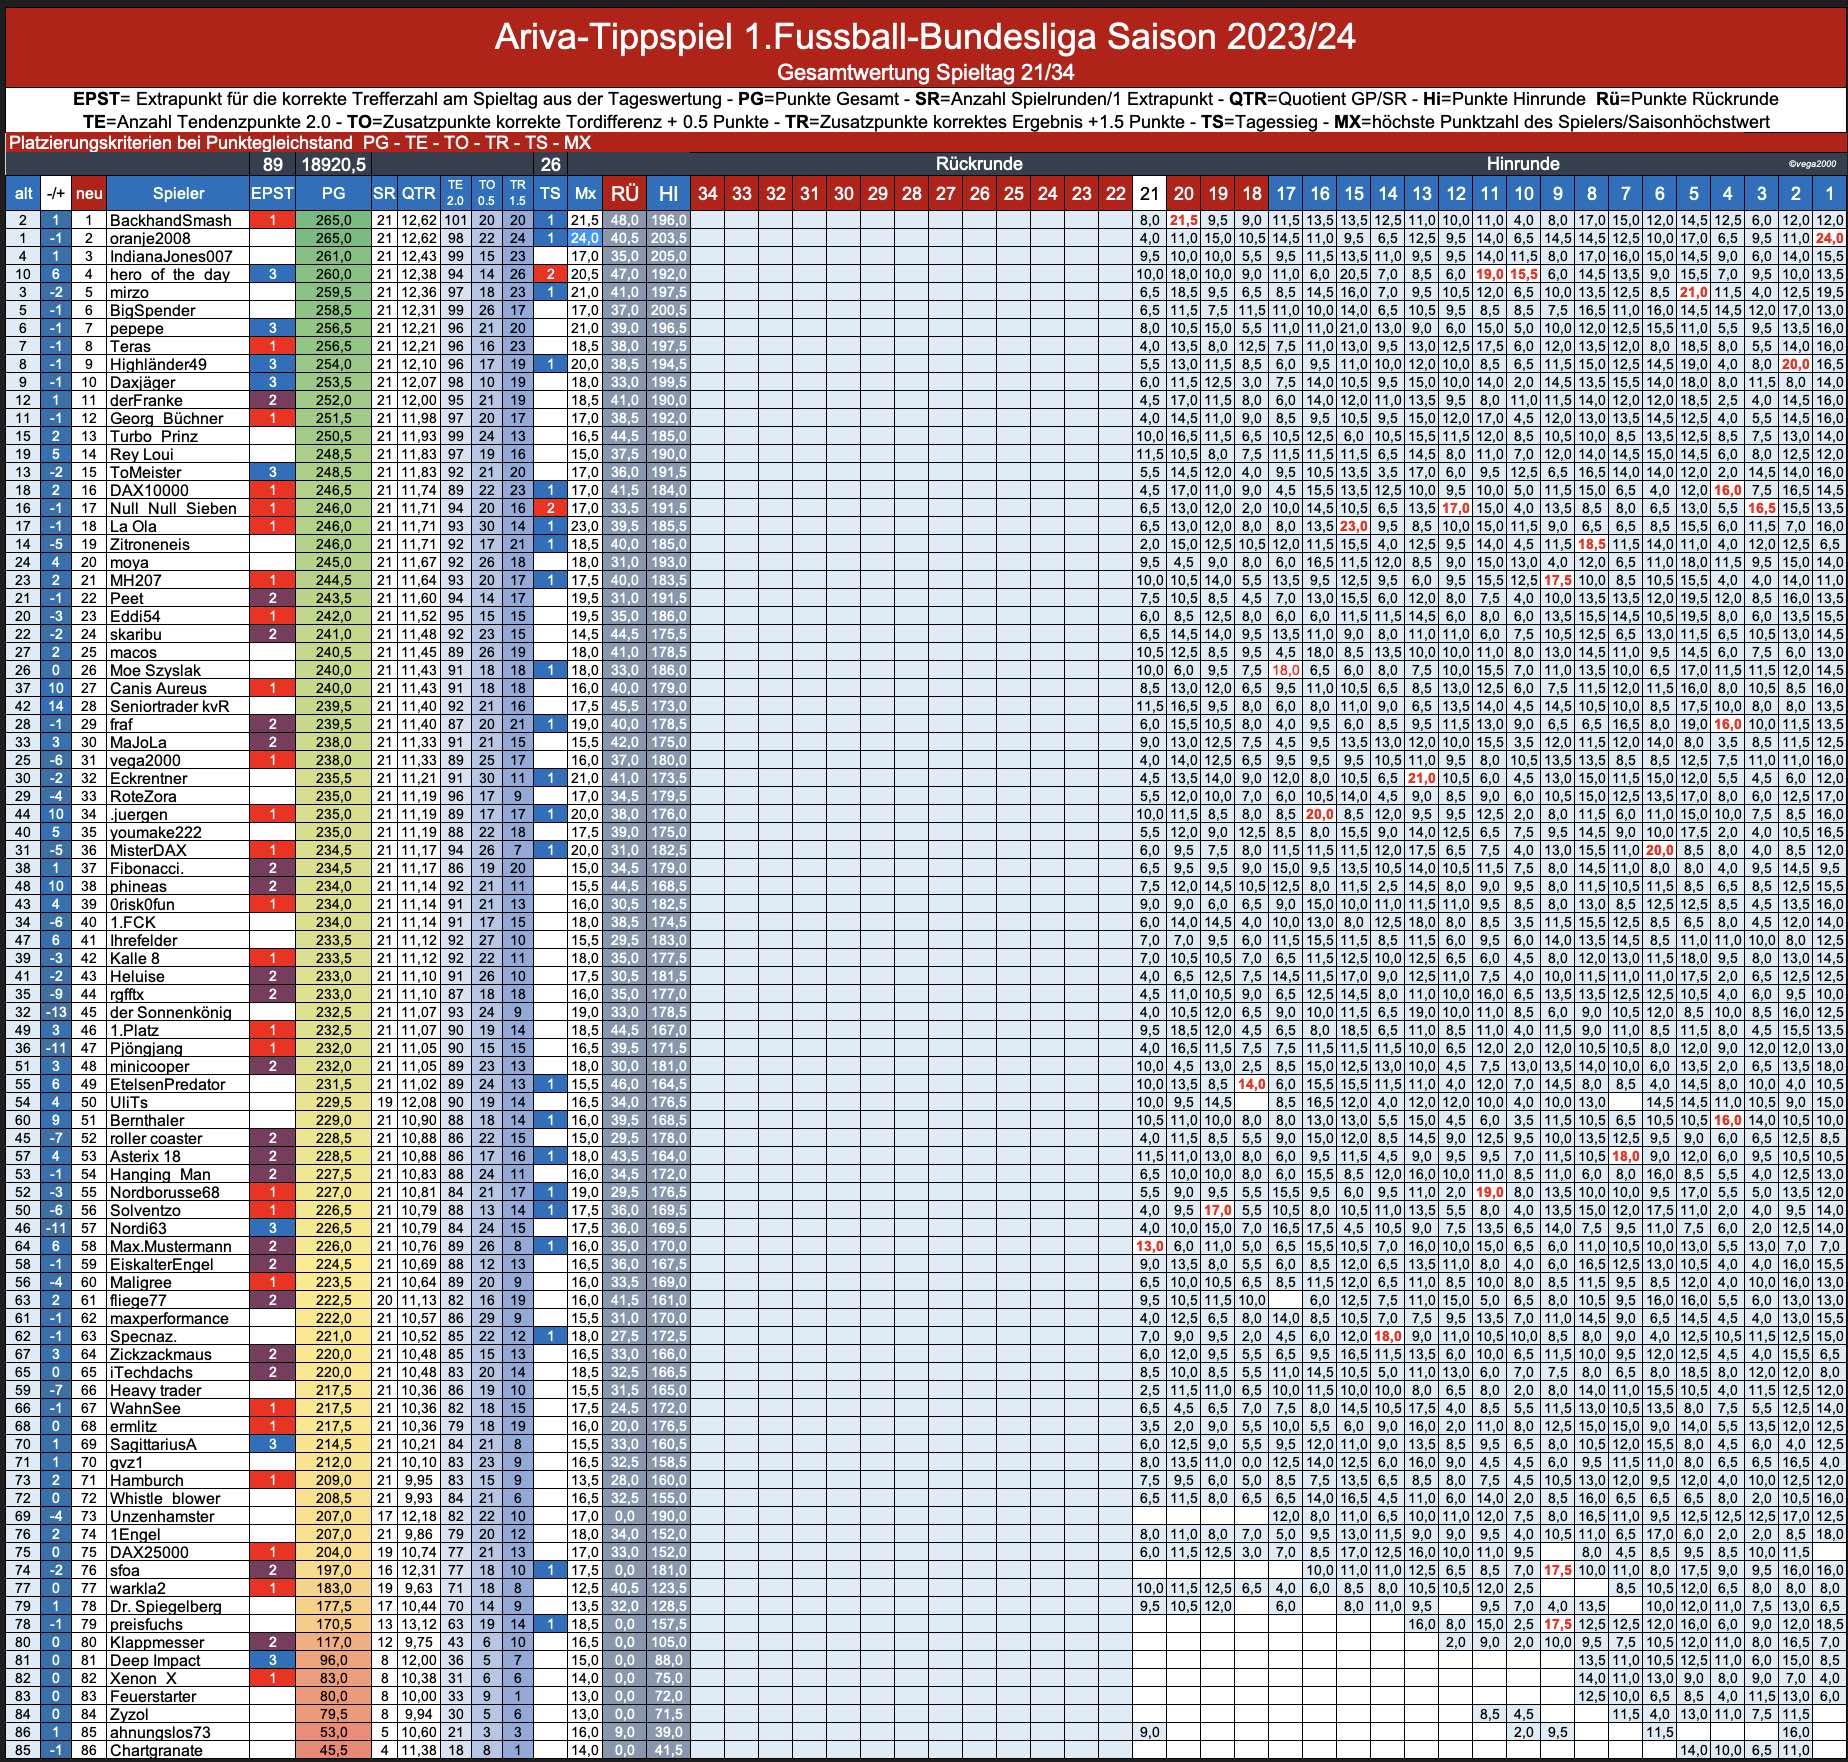This screenshot has height=1762, width=1848.
Task: Click Mx value '24,0' of oranje2008
Action: [x=585, y=238]
